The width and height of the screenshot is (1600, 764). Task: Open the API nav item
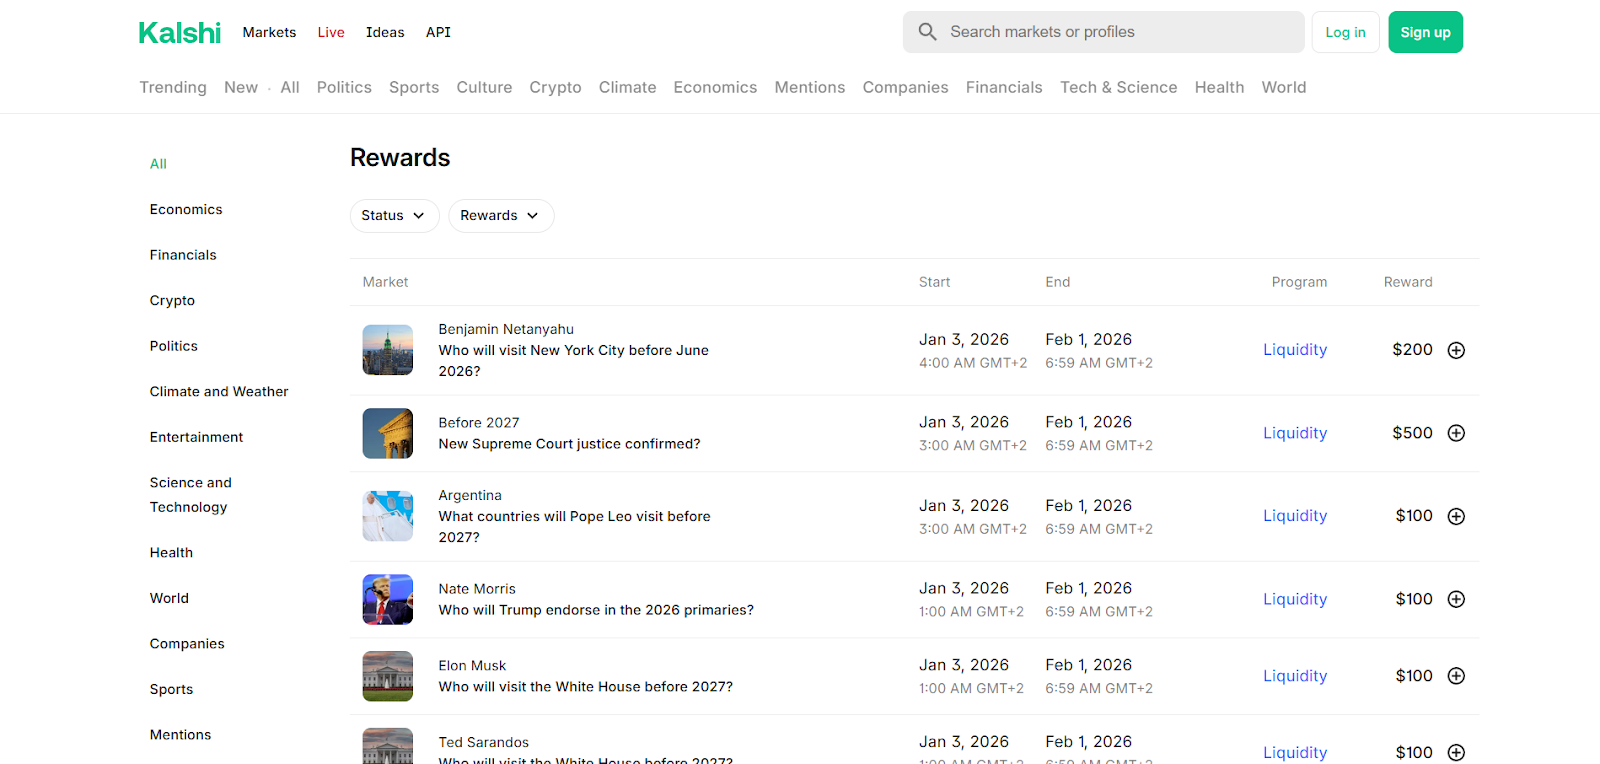[438, 32]
